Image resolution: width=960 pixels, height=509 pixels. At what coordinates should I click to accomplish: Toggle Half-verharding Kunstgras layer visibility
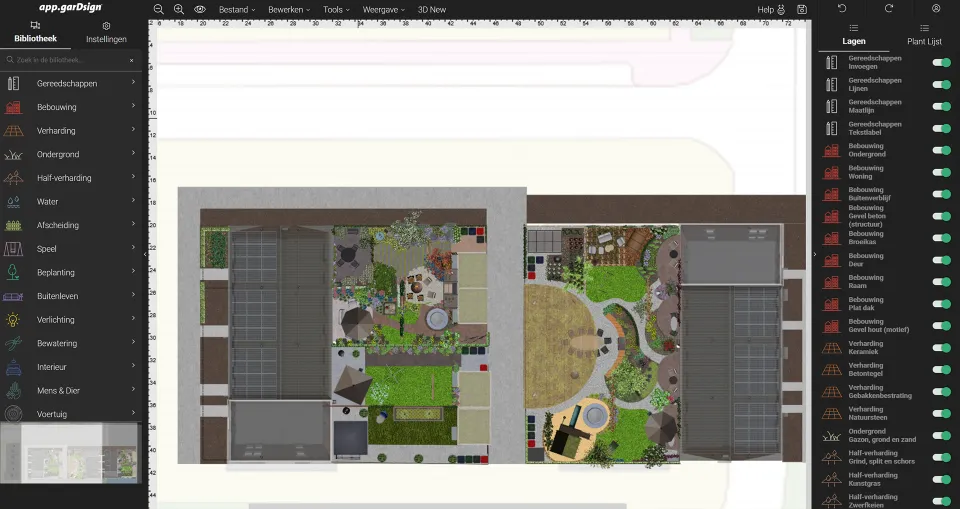click(x=941, y=480)
